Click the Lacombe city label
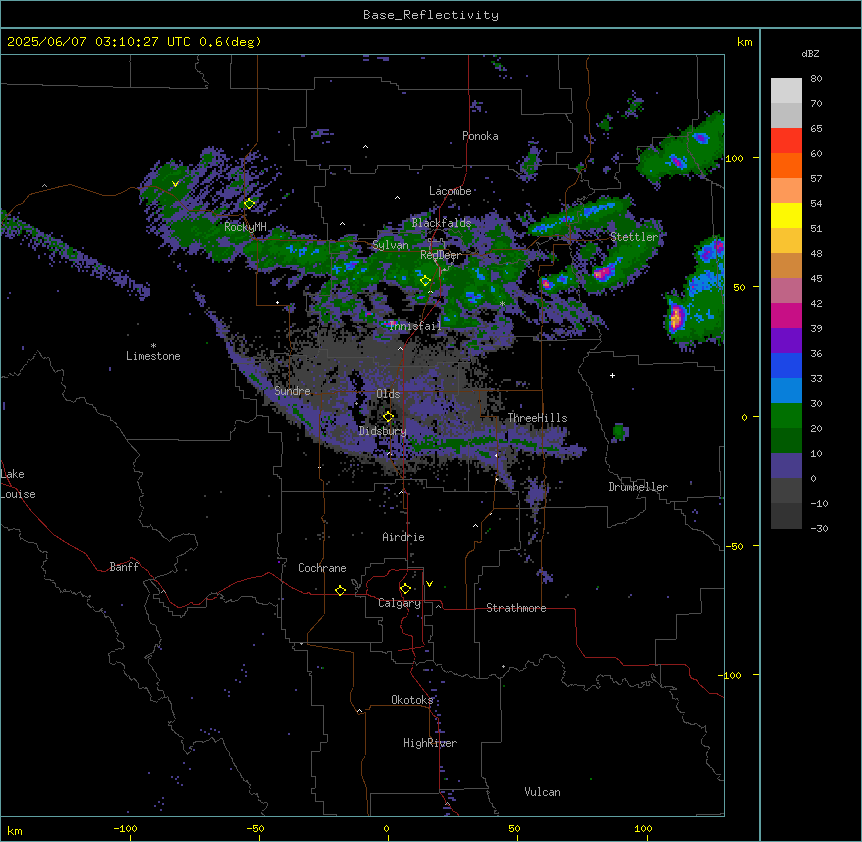 [450, 191]
